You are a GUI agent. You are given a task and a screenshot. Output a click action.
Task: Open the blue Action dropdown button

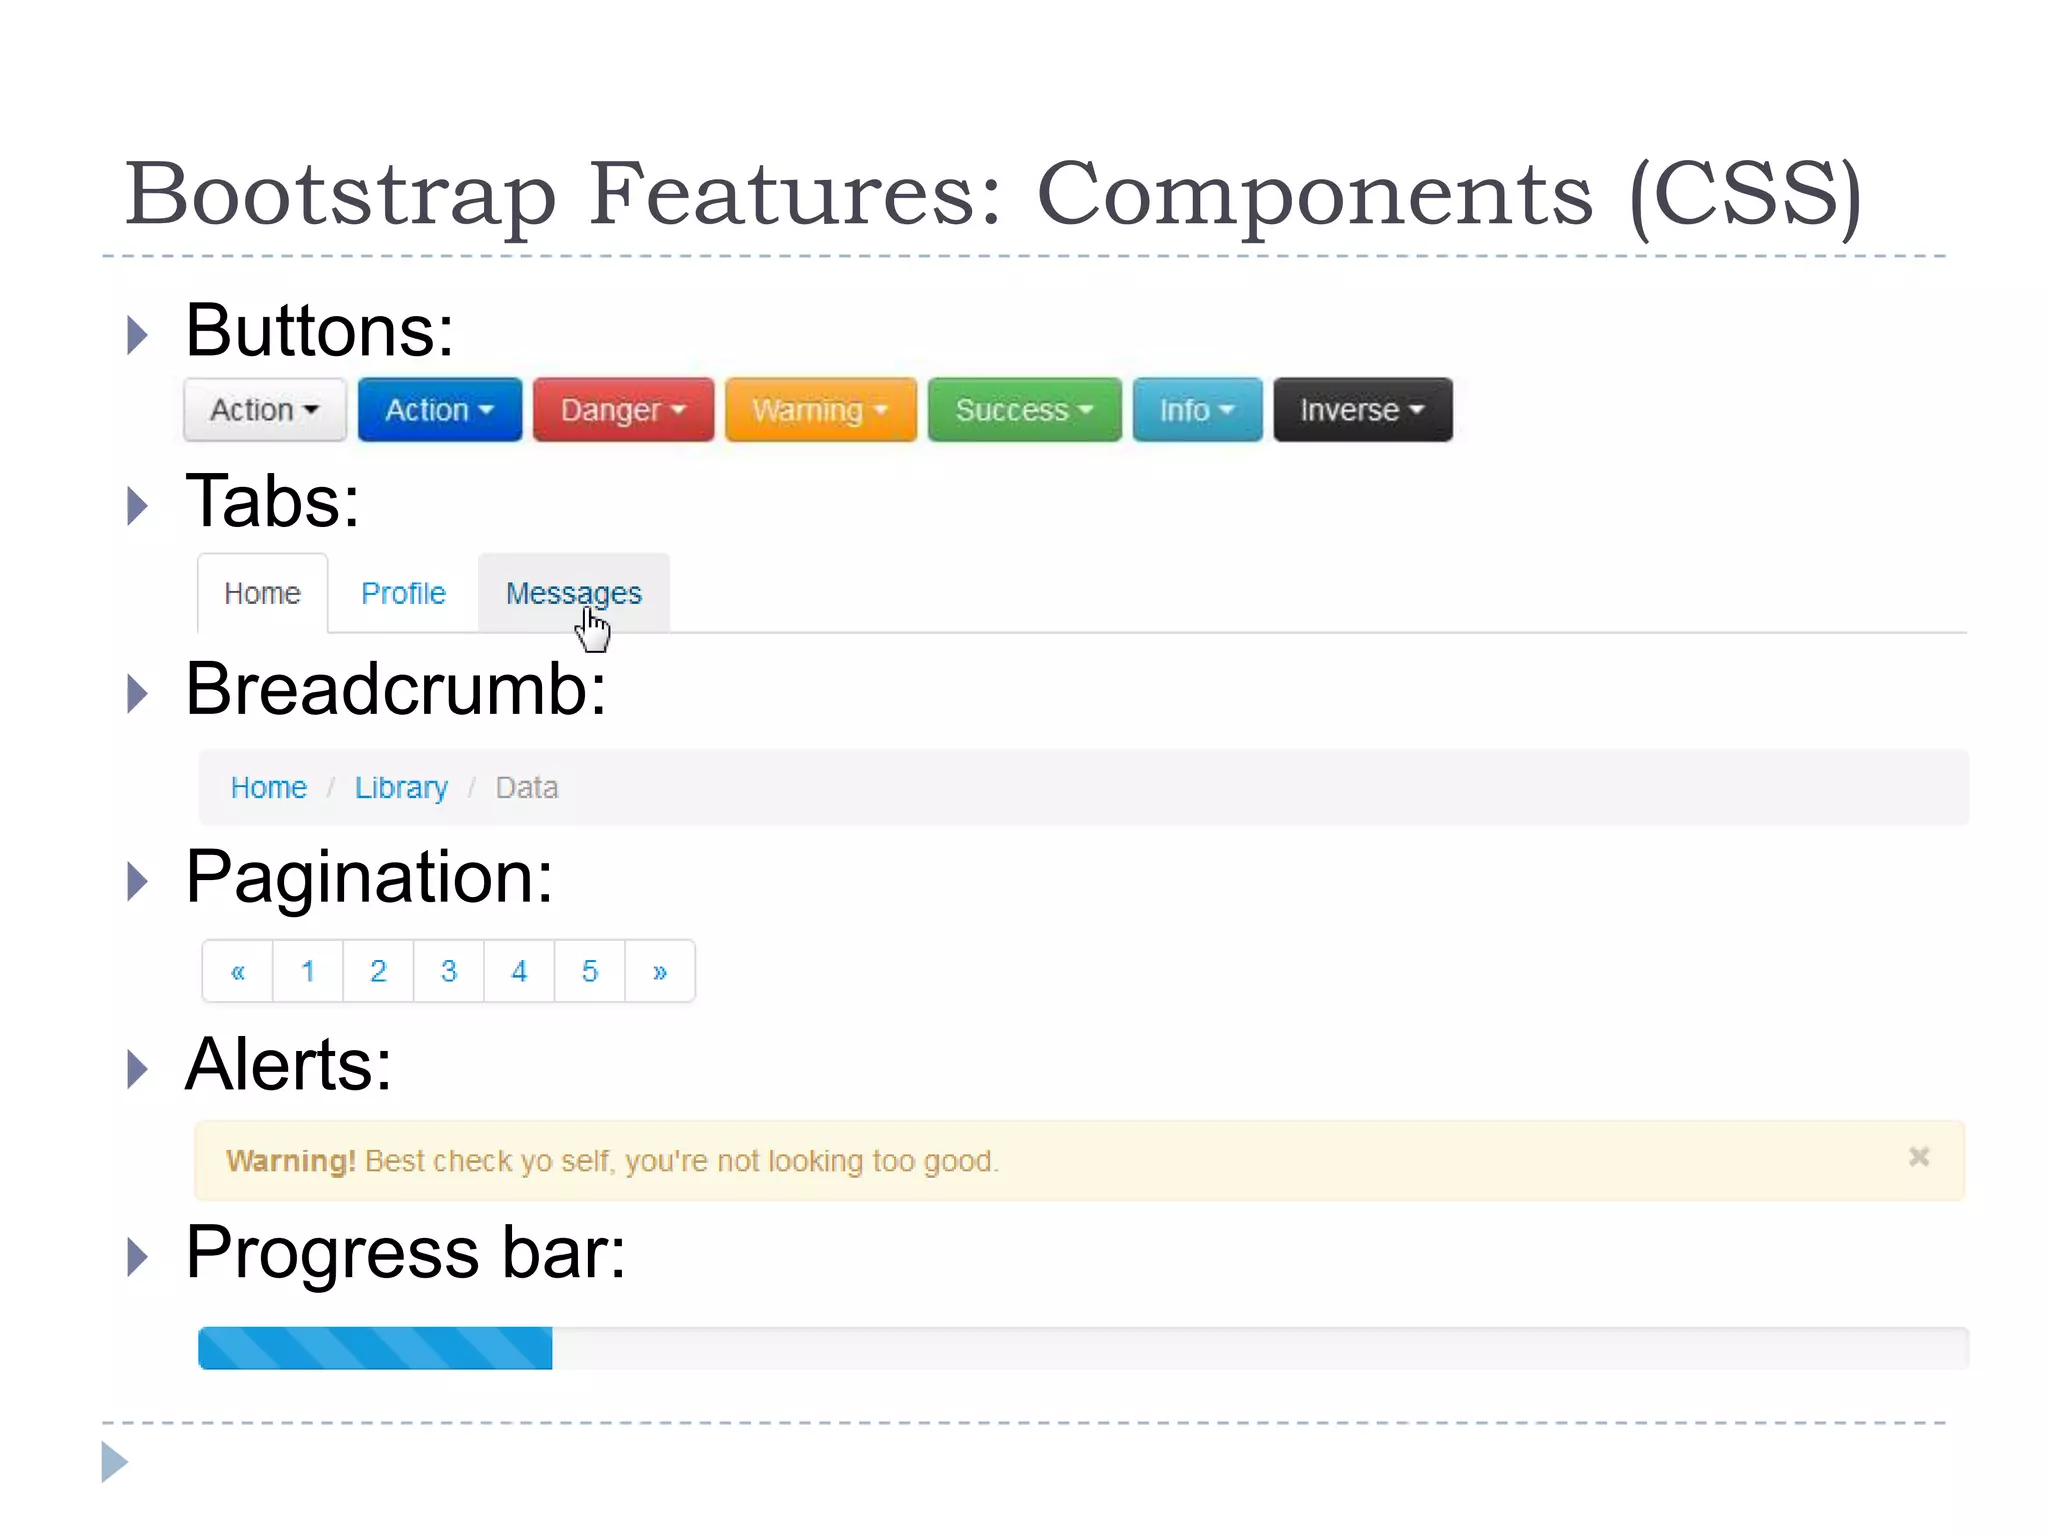point(440,410)
